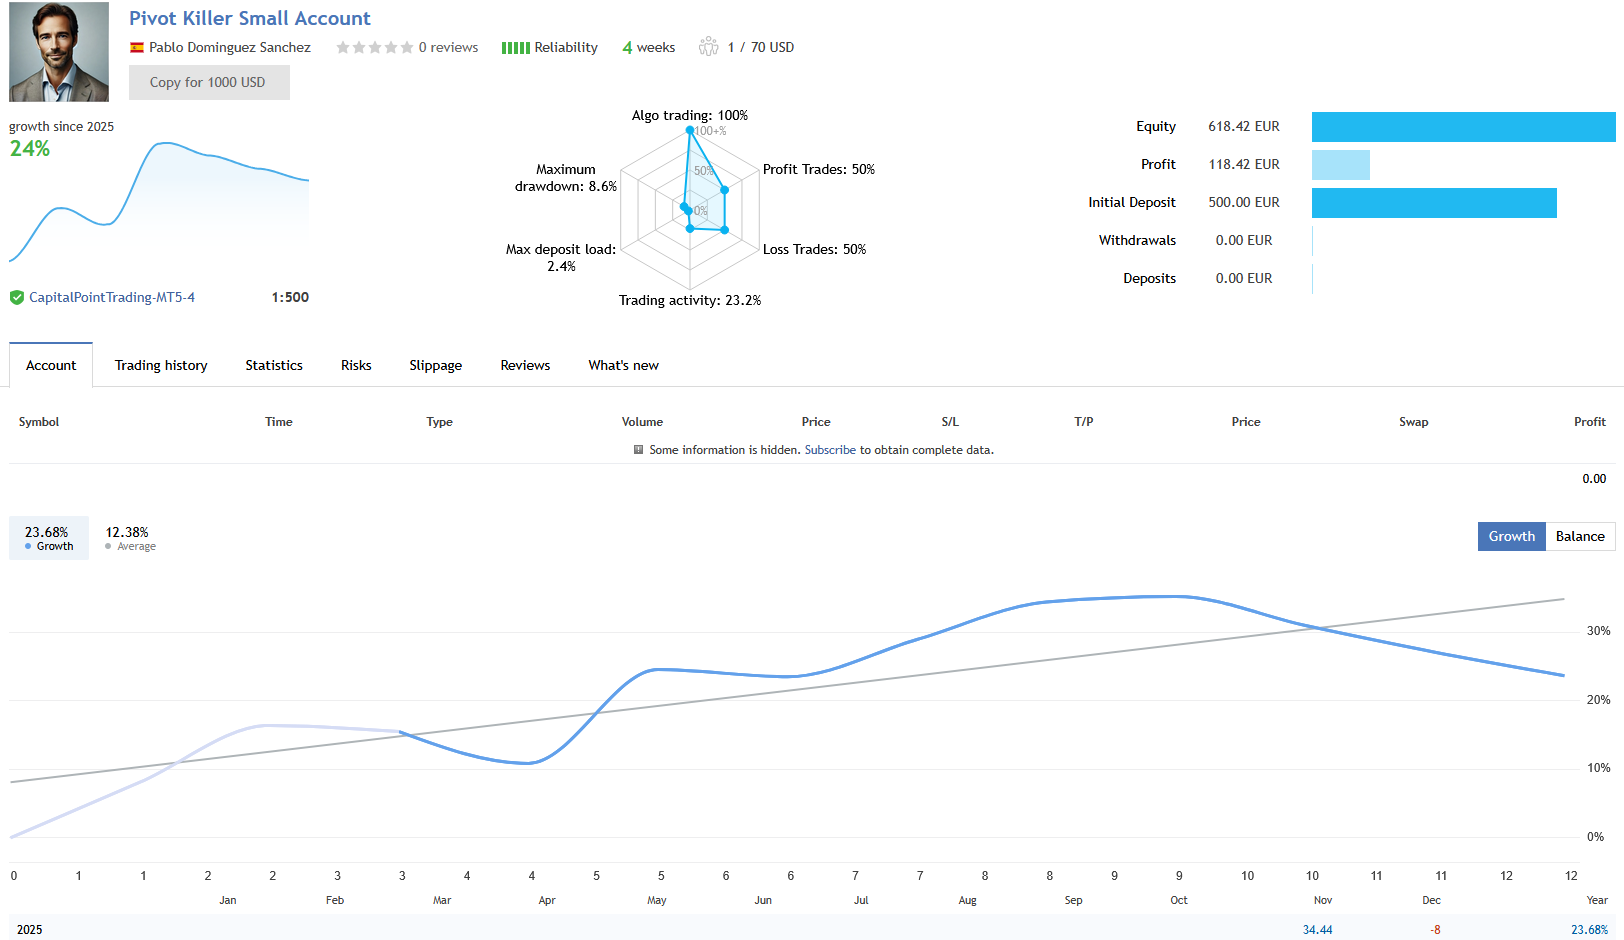Click the Spanish flag beside the author name
The image size is (1624, 940).
click(136, 46)
